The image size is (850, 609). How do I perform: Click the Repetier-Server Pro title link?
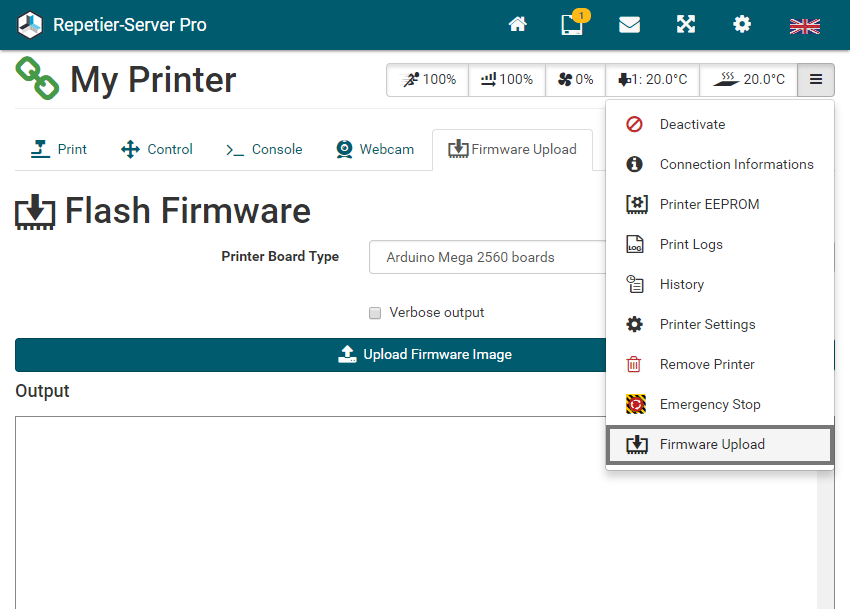[x=130, y=25]
